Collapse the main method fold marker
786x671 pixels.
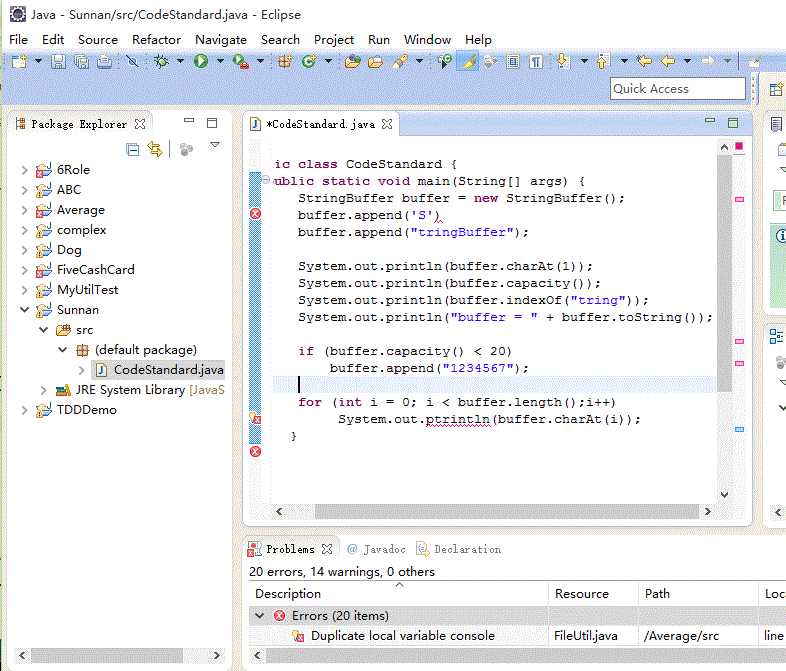(266, 180)
